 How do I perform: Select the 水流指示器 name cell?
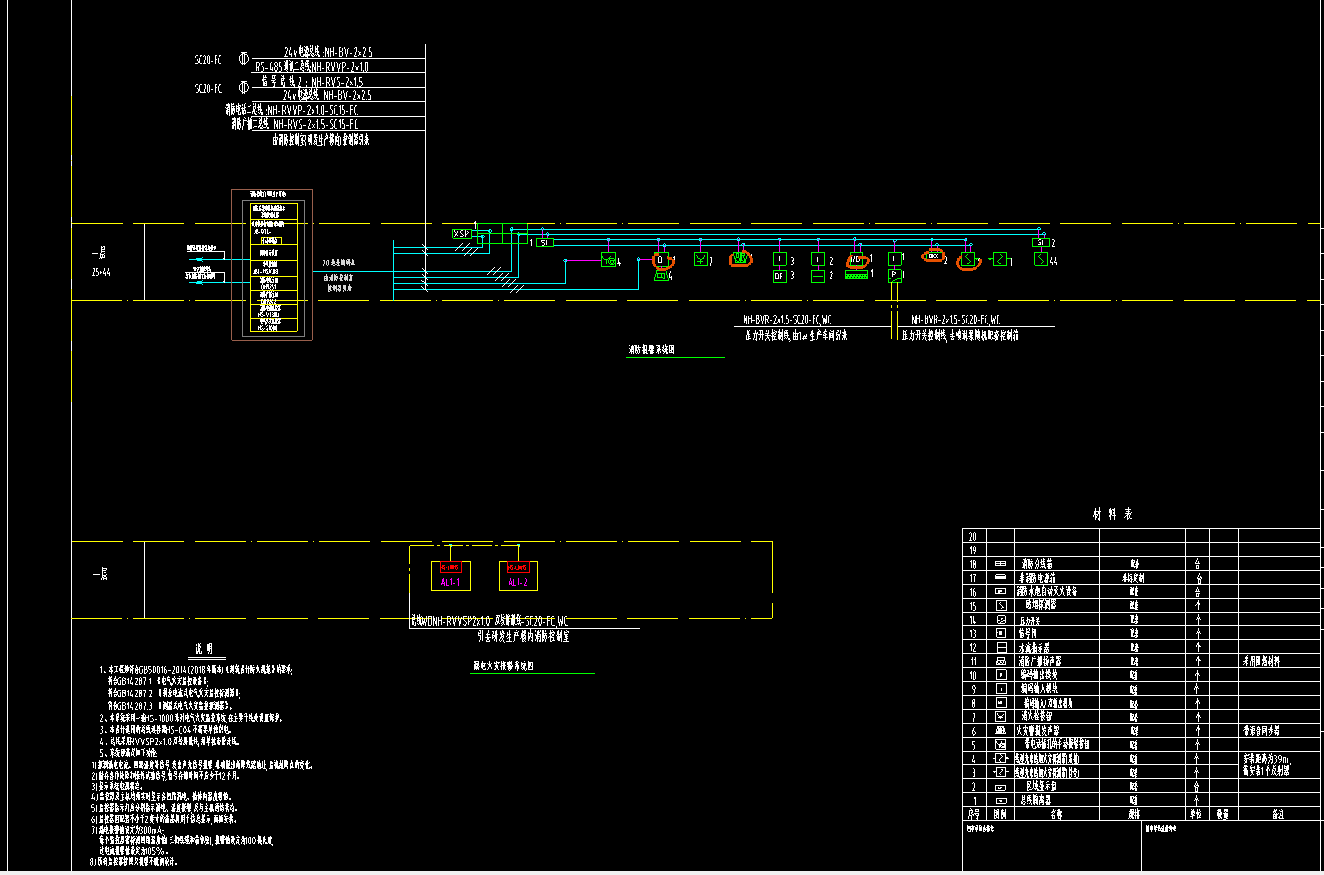1057,647
